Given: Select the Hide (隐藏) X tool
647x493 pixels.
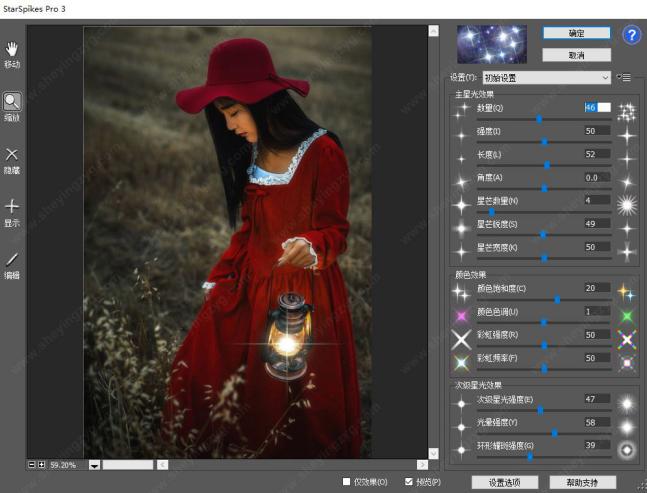Looking at the screenshot, I should click(12, 155).
